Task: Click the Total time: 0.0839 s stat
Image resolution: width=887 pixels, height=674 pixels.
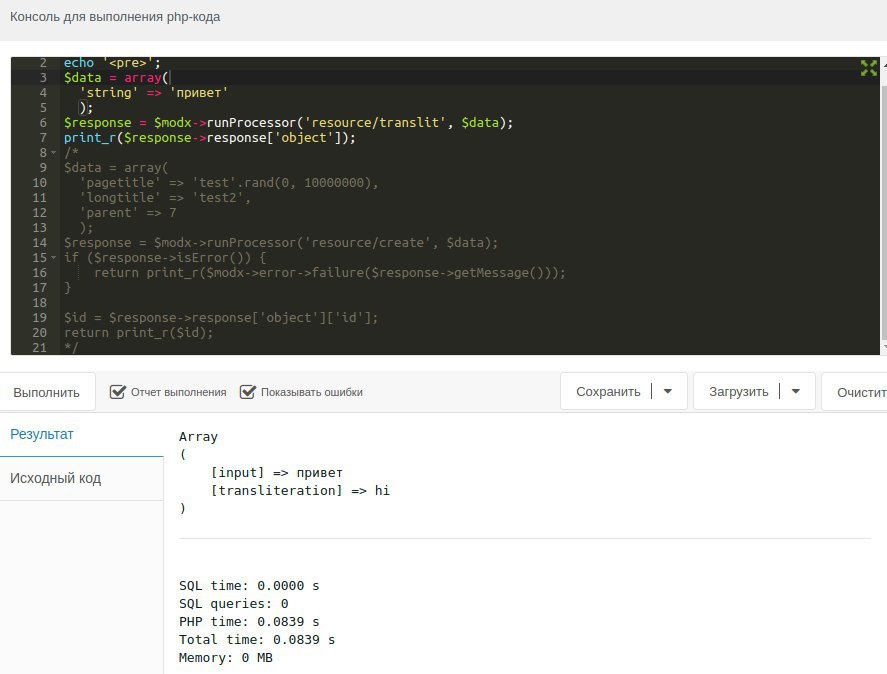Action: point(257,639)
